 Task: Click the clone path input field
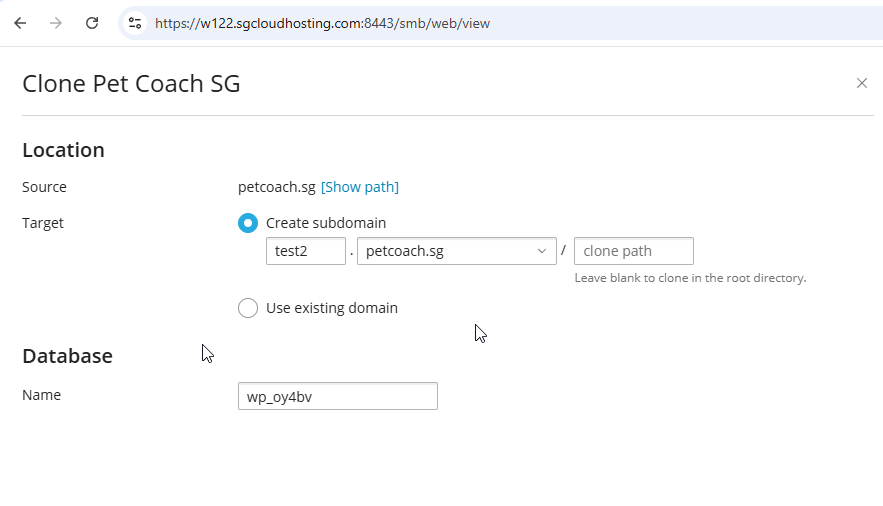click(x=634, y=251)
